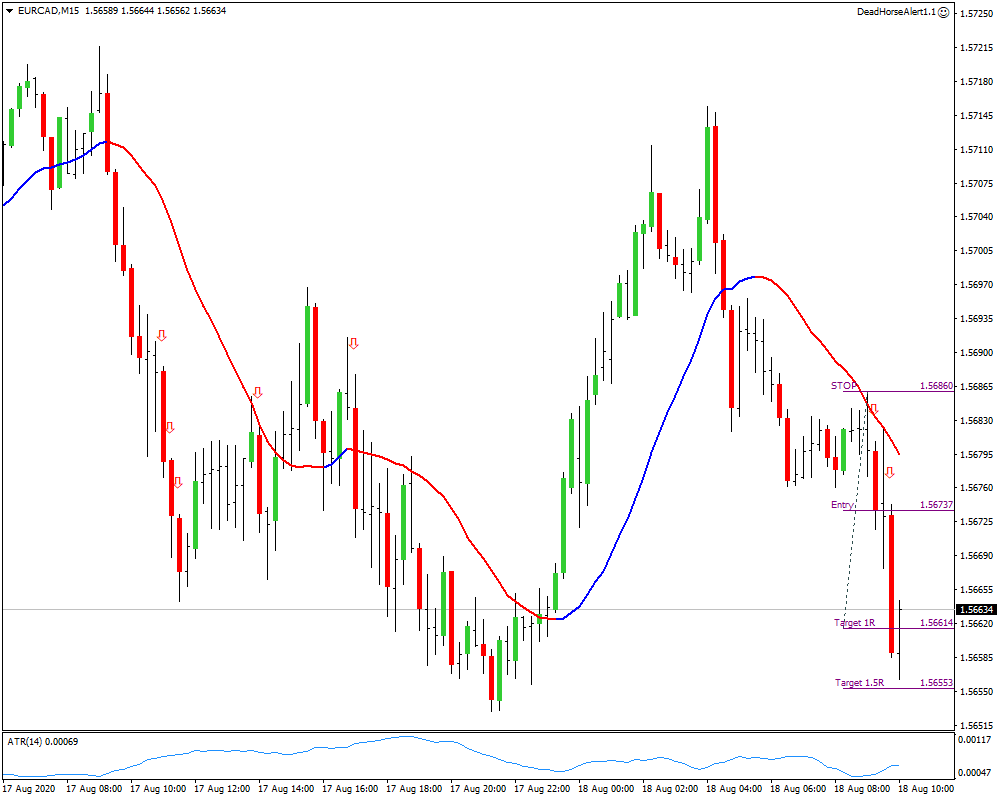Select the sell arrow near the 16:00 bar

coord(354,343)
